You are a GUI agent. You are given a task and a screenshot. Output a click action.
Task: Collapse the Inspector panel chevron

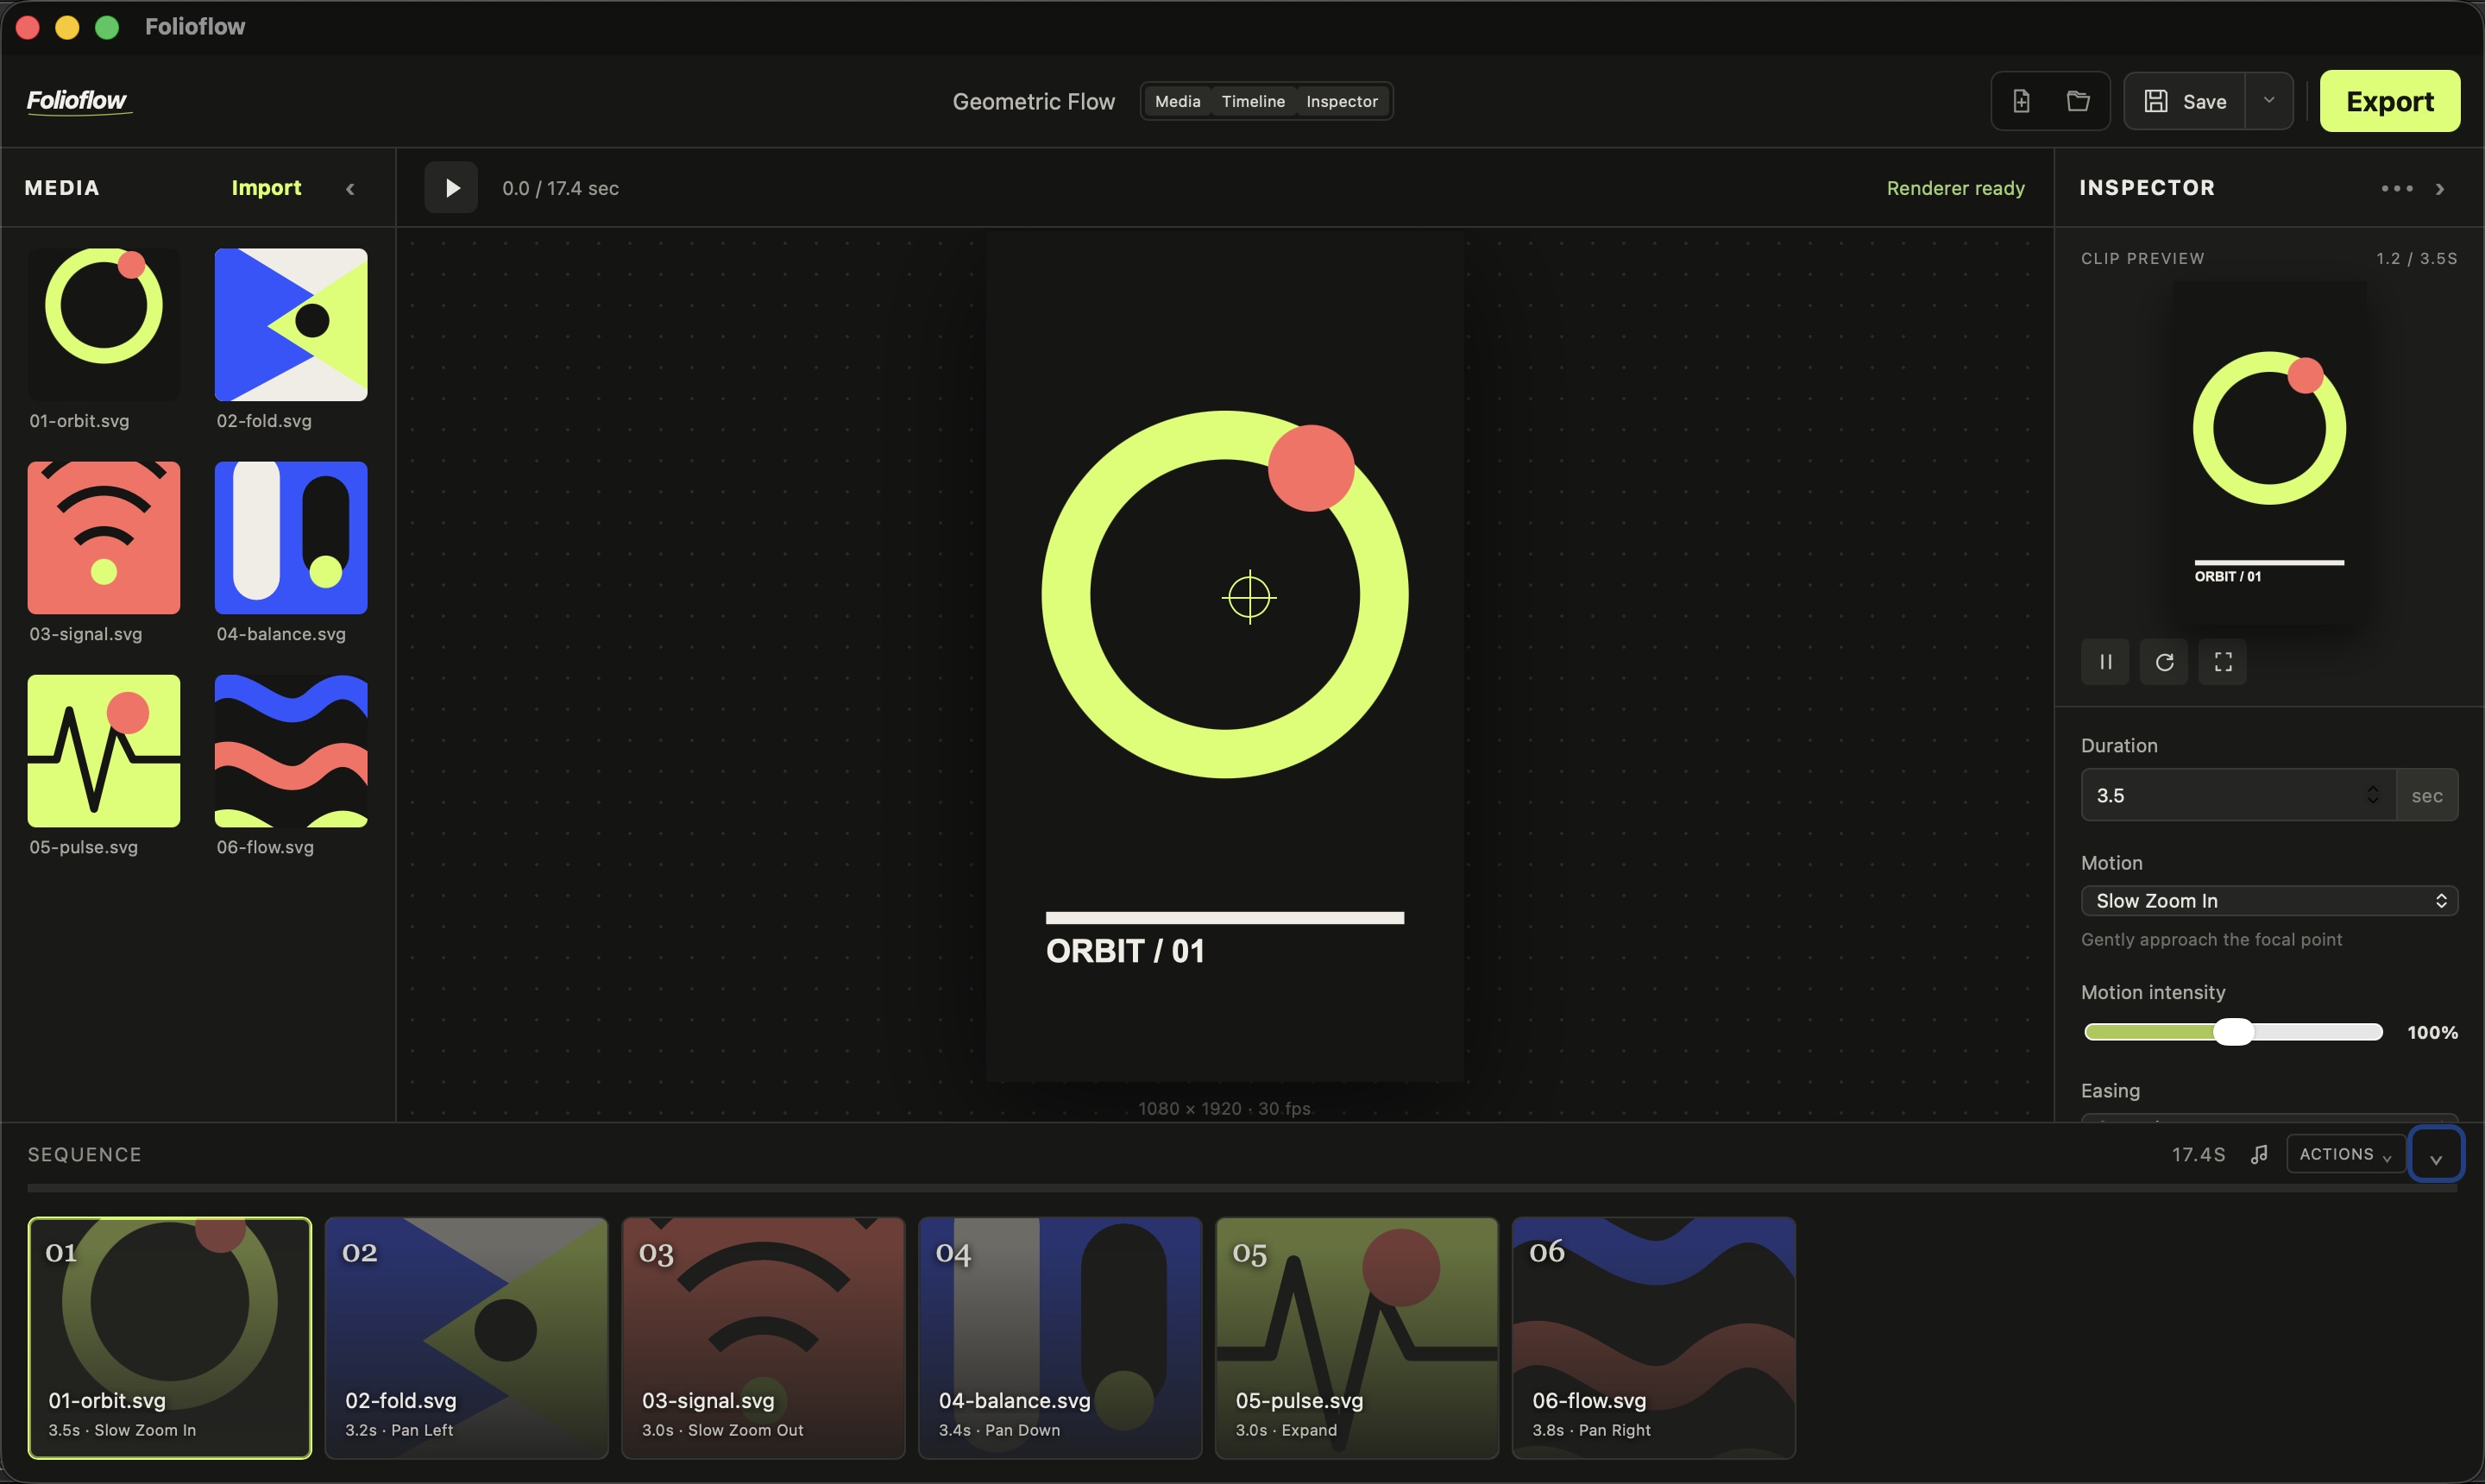(2440, 189)
